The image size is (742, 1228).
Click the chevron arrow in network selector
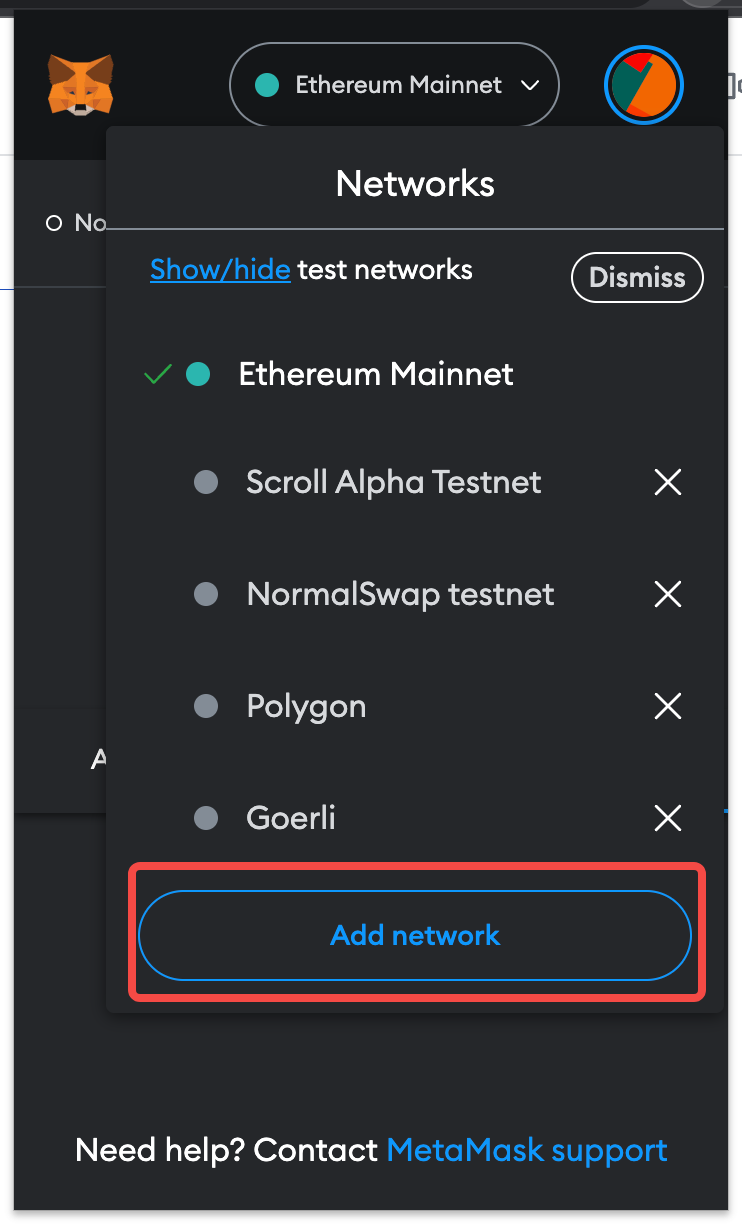tap(530, 86)
